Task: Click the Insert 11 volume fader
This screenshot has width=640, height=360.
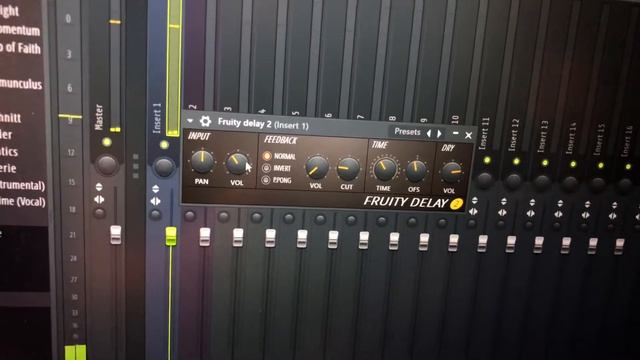Action: click(482, 243)
